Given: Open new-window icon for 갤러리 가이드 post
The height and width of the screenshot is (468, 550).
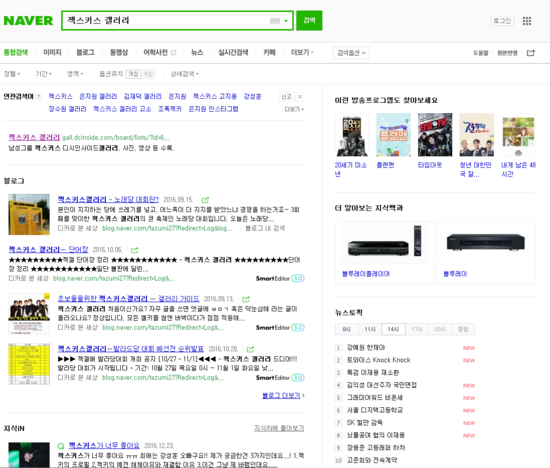Looking at the screenshot, I should tap(246, 299).
